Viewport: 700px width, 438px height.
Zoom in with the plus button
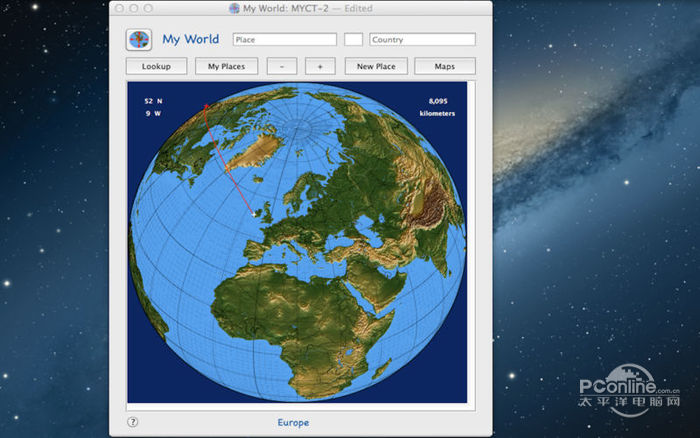point(320,66)
